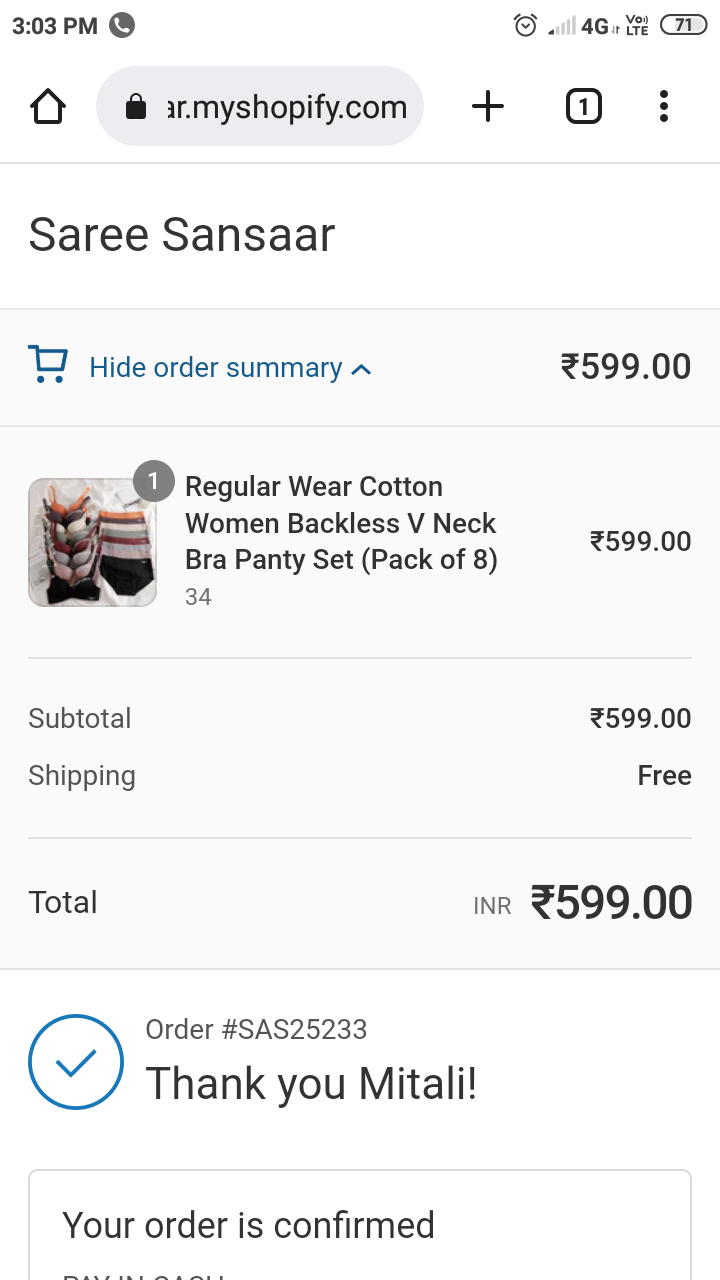Tap the alarm icon in status bar
Image resolution: width=720 pixels, height=1280 pixels.
[x=525, y=26]
